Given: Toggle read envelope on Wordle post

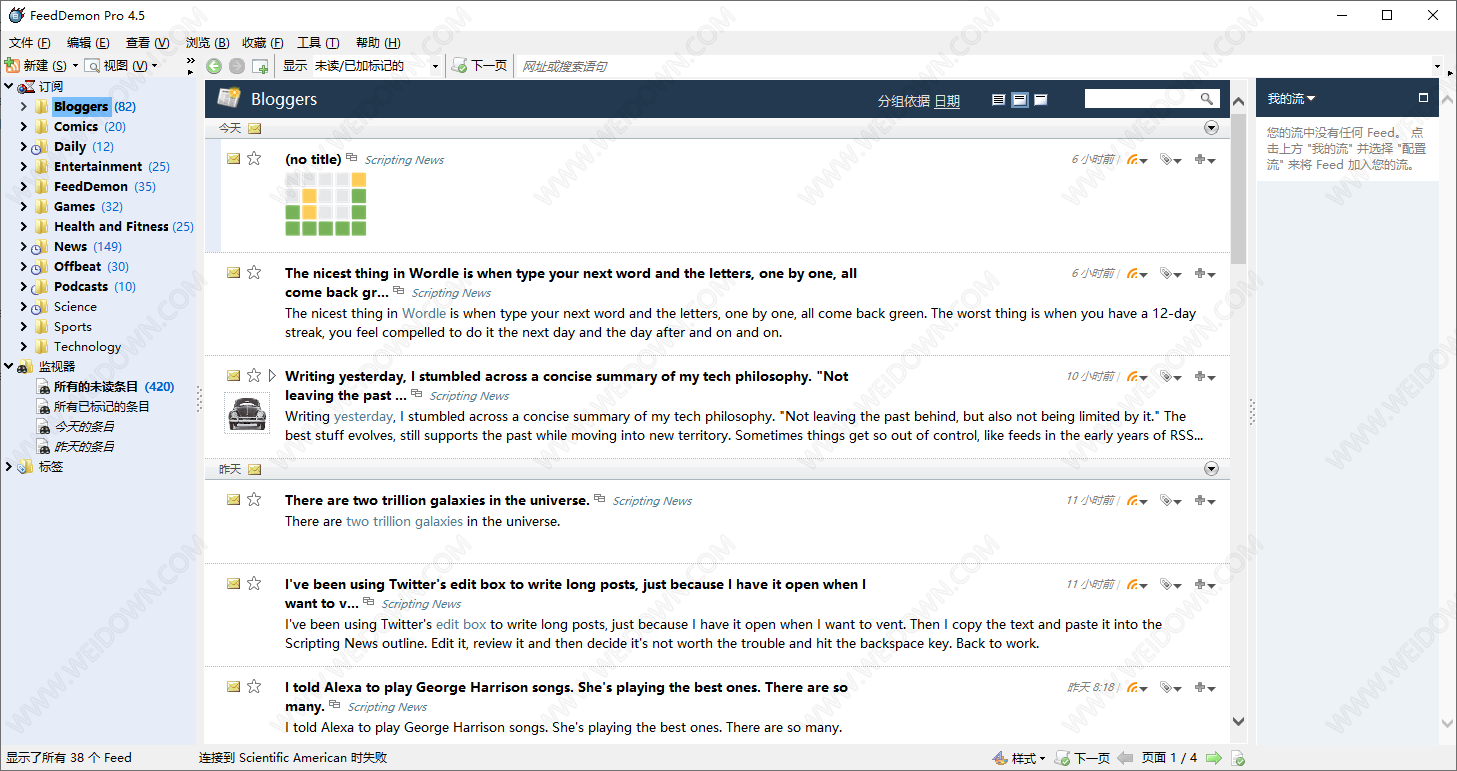Looking at the screenshot, I should [233, 272].
